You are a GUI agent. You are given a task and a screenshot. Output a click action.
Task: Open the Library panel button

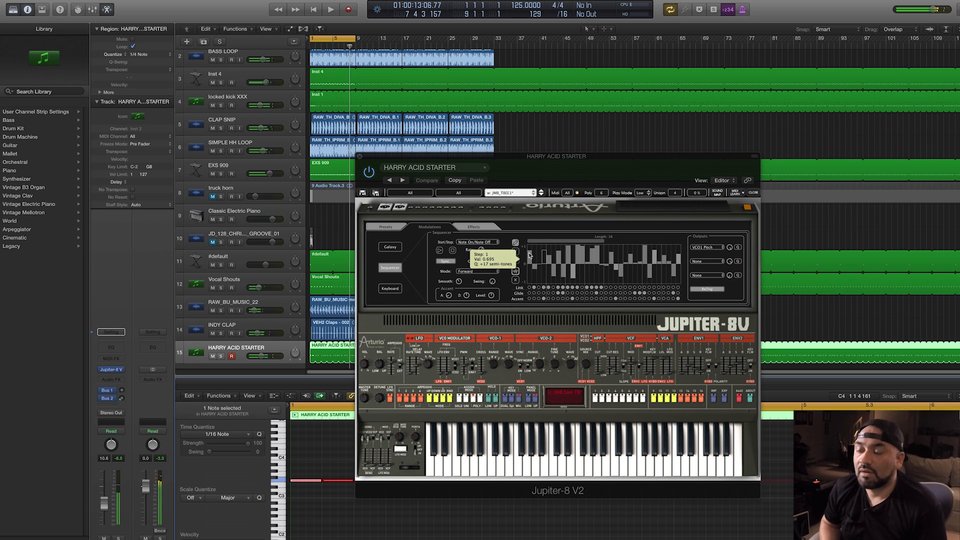(x=13, y=9)
